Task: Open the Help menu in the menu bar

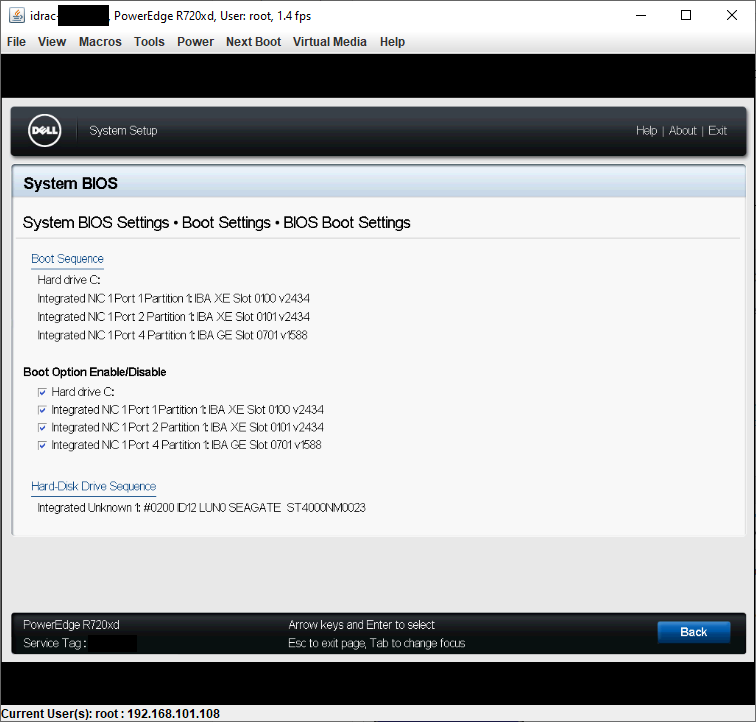Action: coord(392,42)
